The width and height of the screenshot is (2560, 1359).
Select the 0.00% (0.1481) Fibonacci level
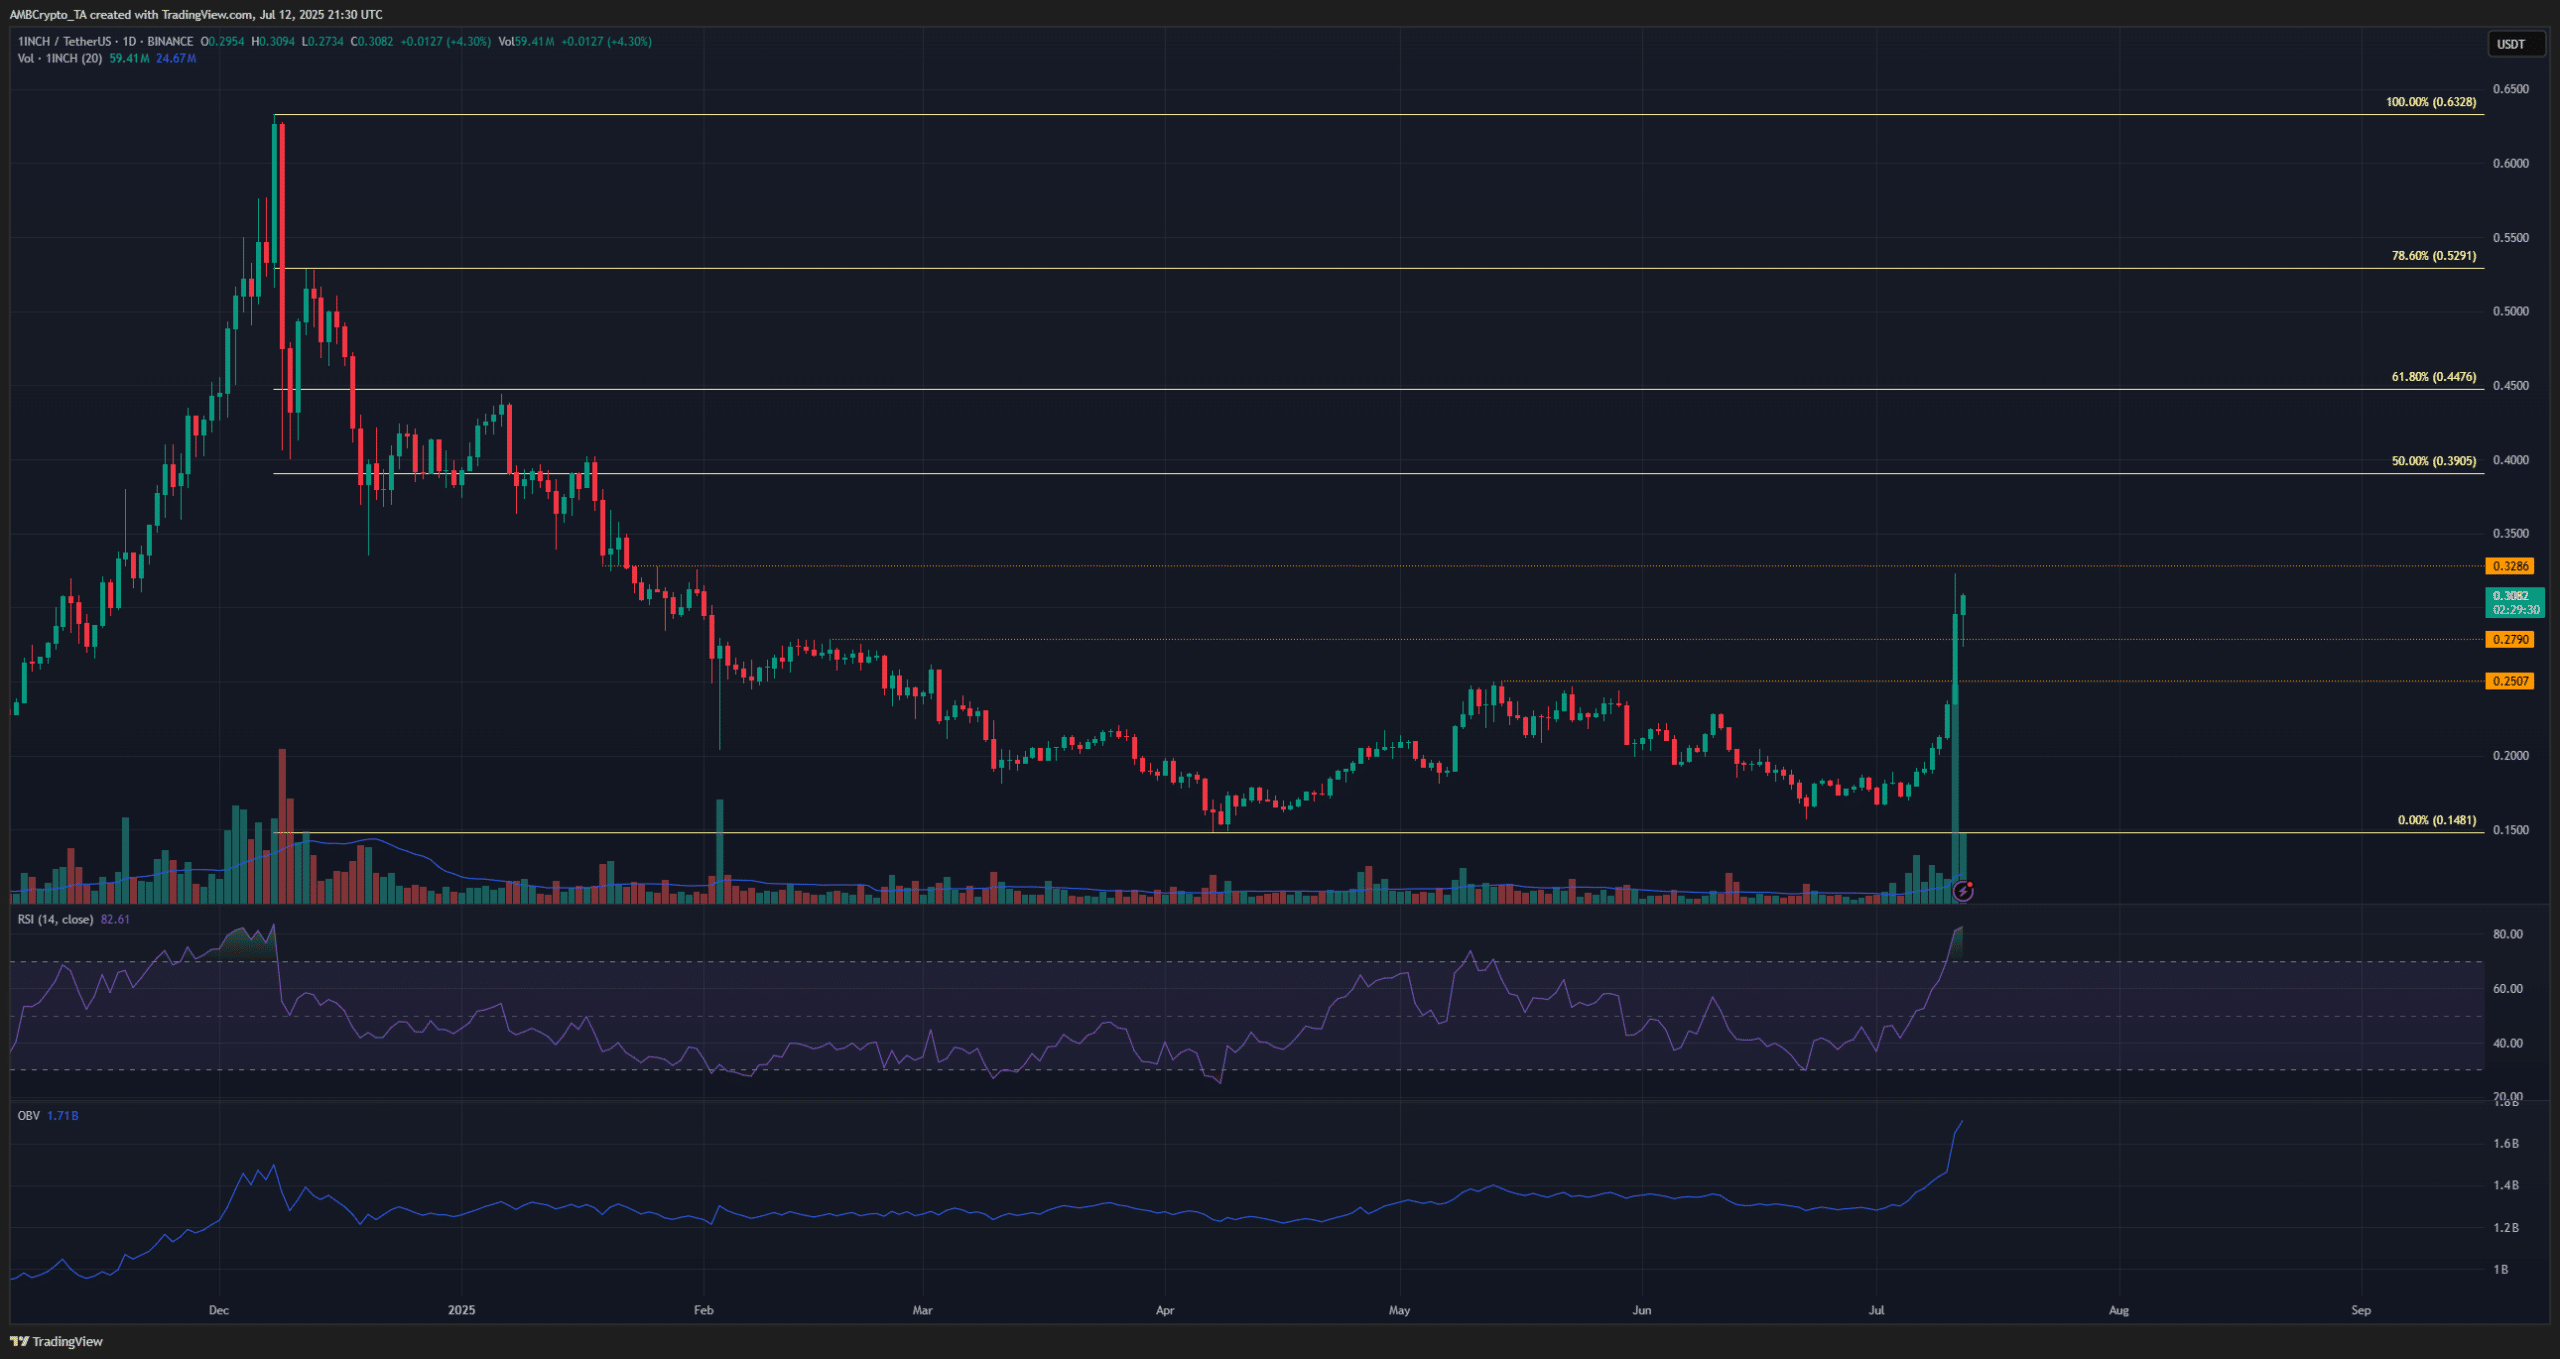click(2437, 820)
